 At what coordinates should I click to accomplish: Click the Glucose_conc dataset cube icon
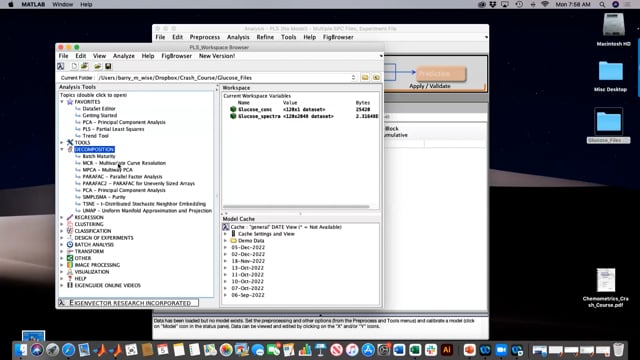(x=233, y=109)
